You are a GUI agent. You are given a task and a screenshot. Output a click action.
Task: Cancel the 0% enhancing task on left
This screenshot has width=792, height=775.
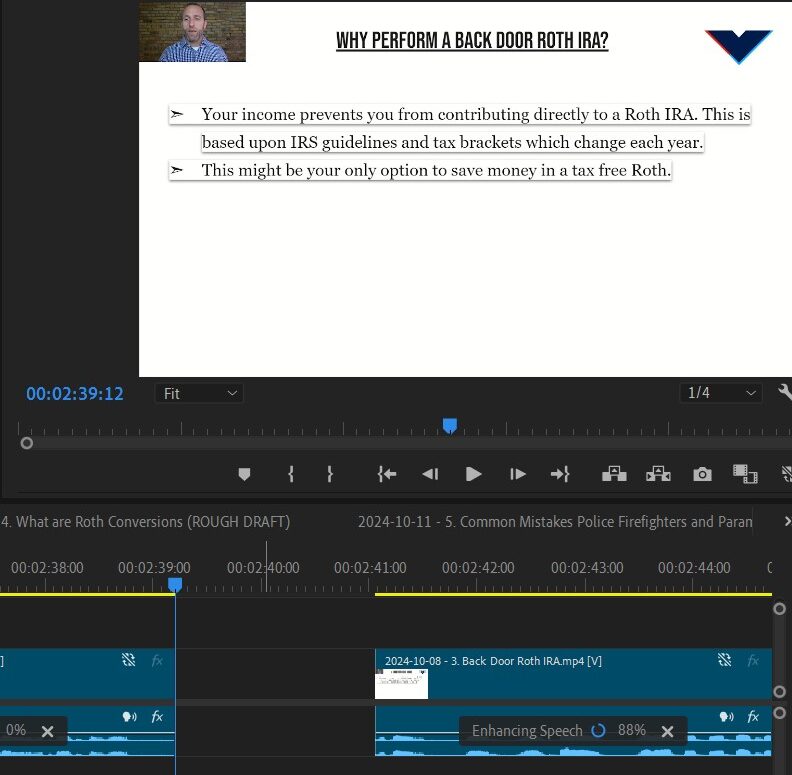(x=47, y=731)
